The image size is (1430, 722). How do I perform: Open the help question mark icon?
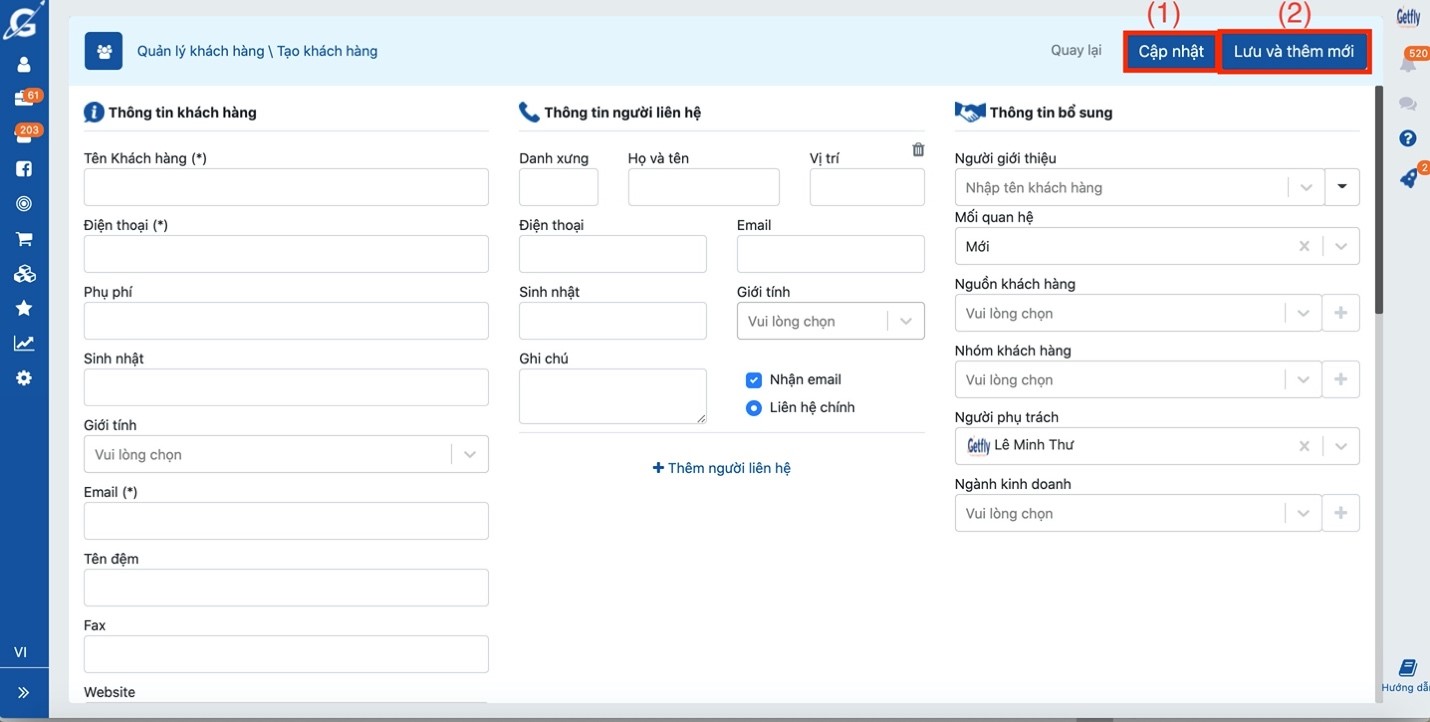point(1408,139)
